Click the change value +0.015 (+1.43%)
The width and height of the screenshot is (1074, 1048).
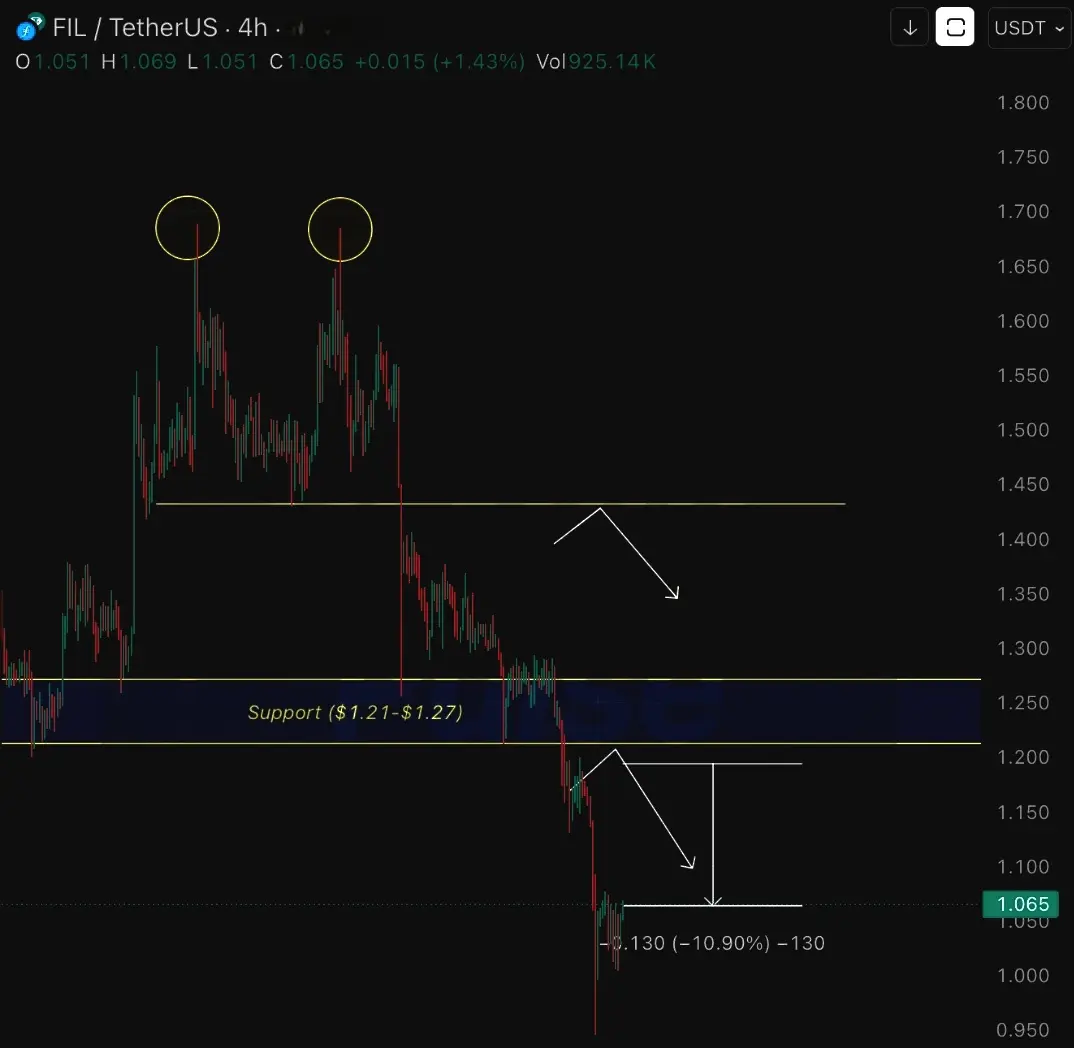pos(440,62)
